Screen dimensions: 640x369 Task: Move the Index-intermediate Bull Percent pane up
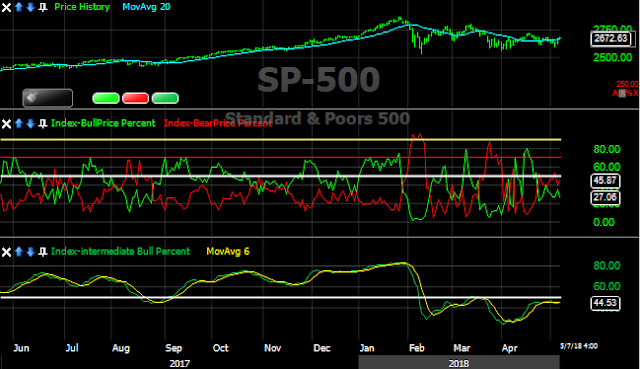pos(19,251)
